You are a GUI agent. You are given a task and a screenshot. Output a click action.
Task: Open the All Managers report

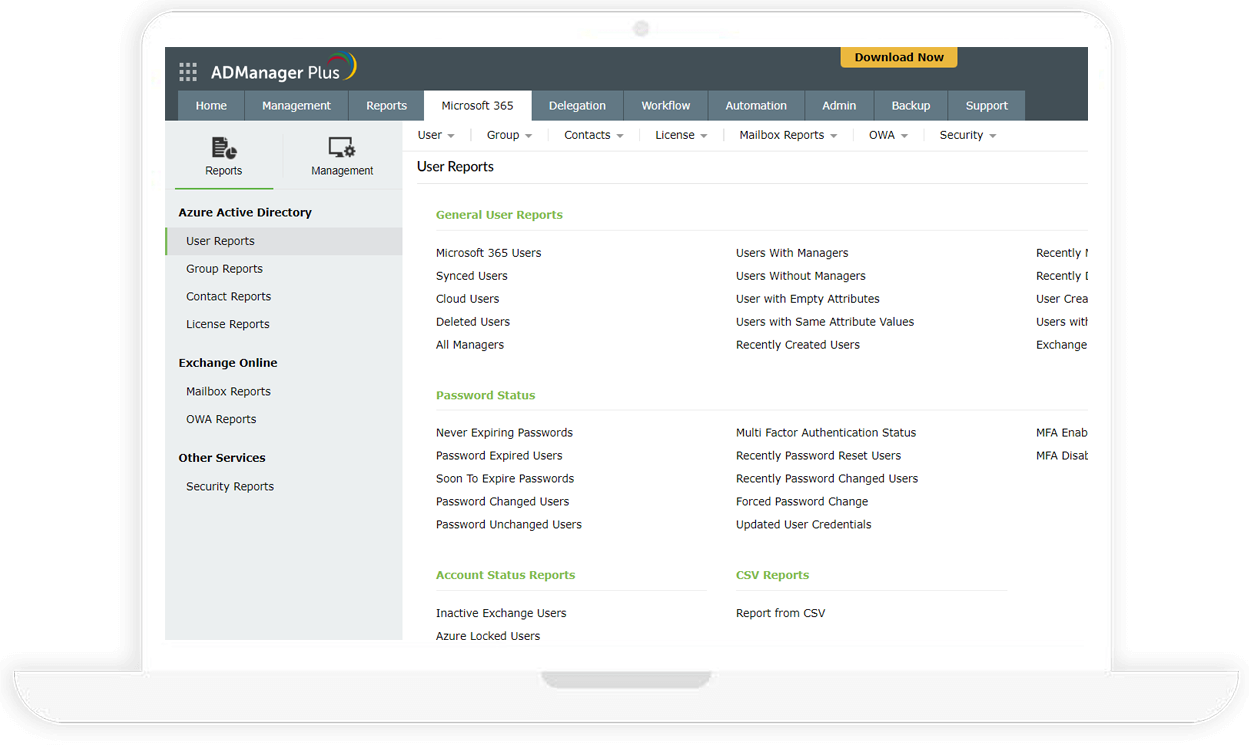point(470,345)
